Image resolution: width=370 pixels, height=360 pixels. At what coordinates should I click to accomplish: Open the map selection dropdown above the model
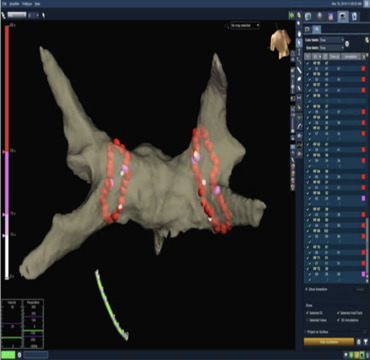point(245,25)
